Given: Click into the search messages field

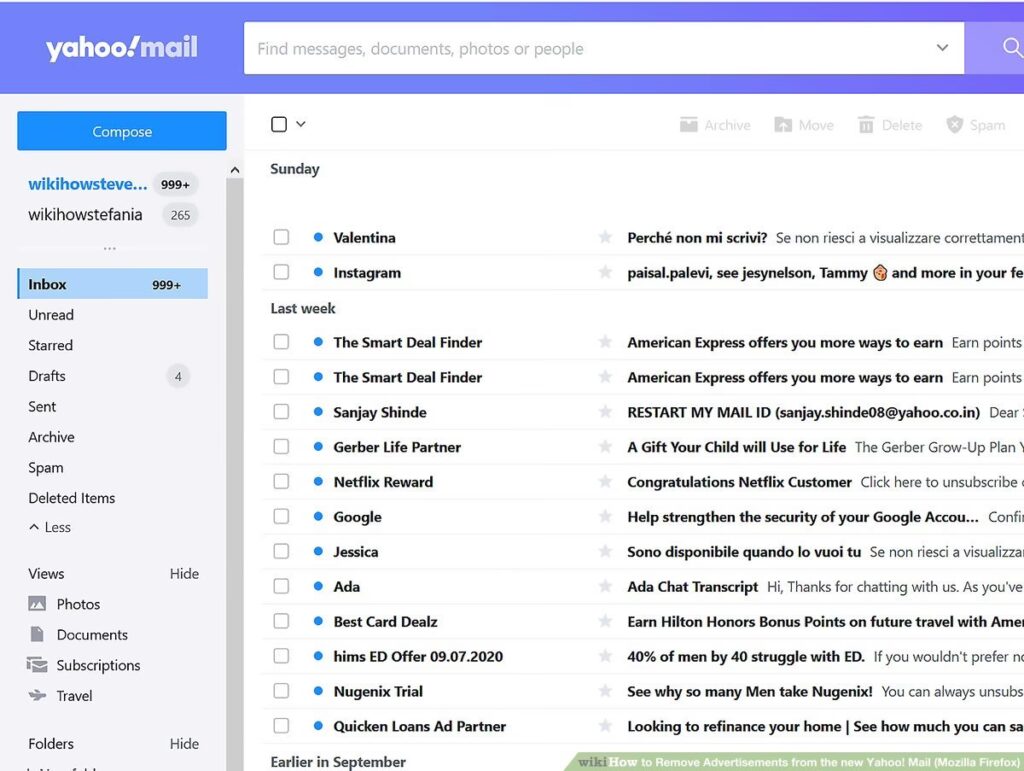Looking at the screenshot, I should [x=580, y=48].
